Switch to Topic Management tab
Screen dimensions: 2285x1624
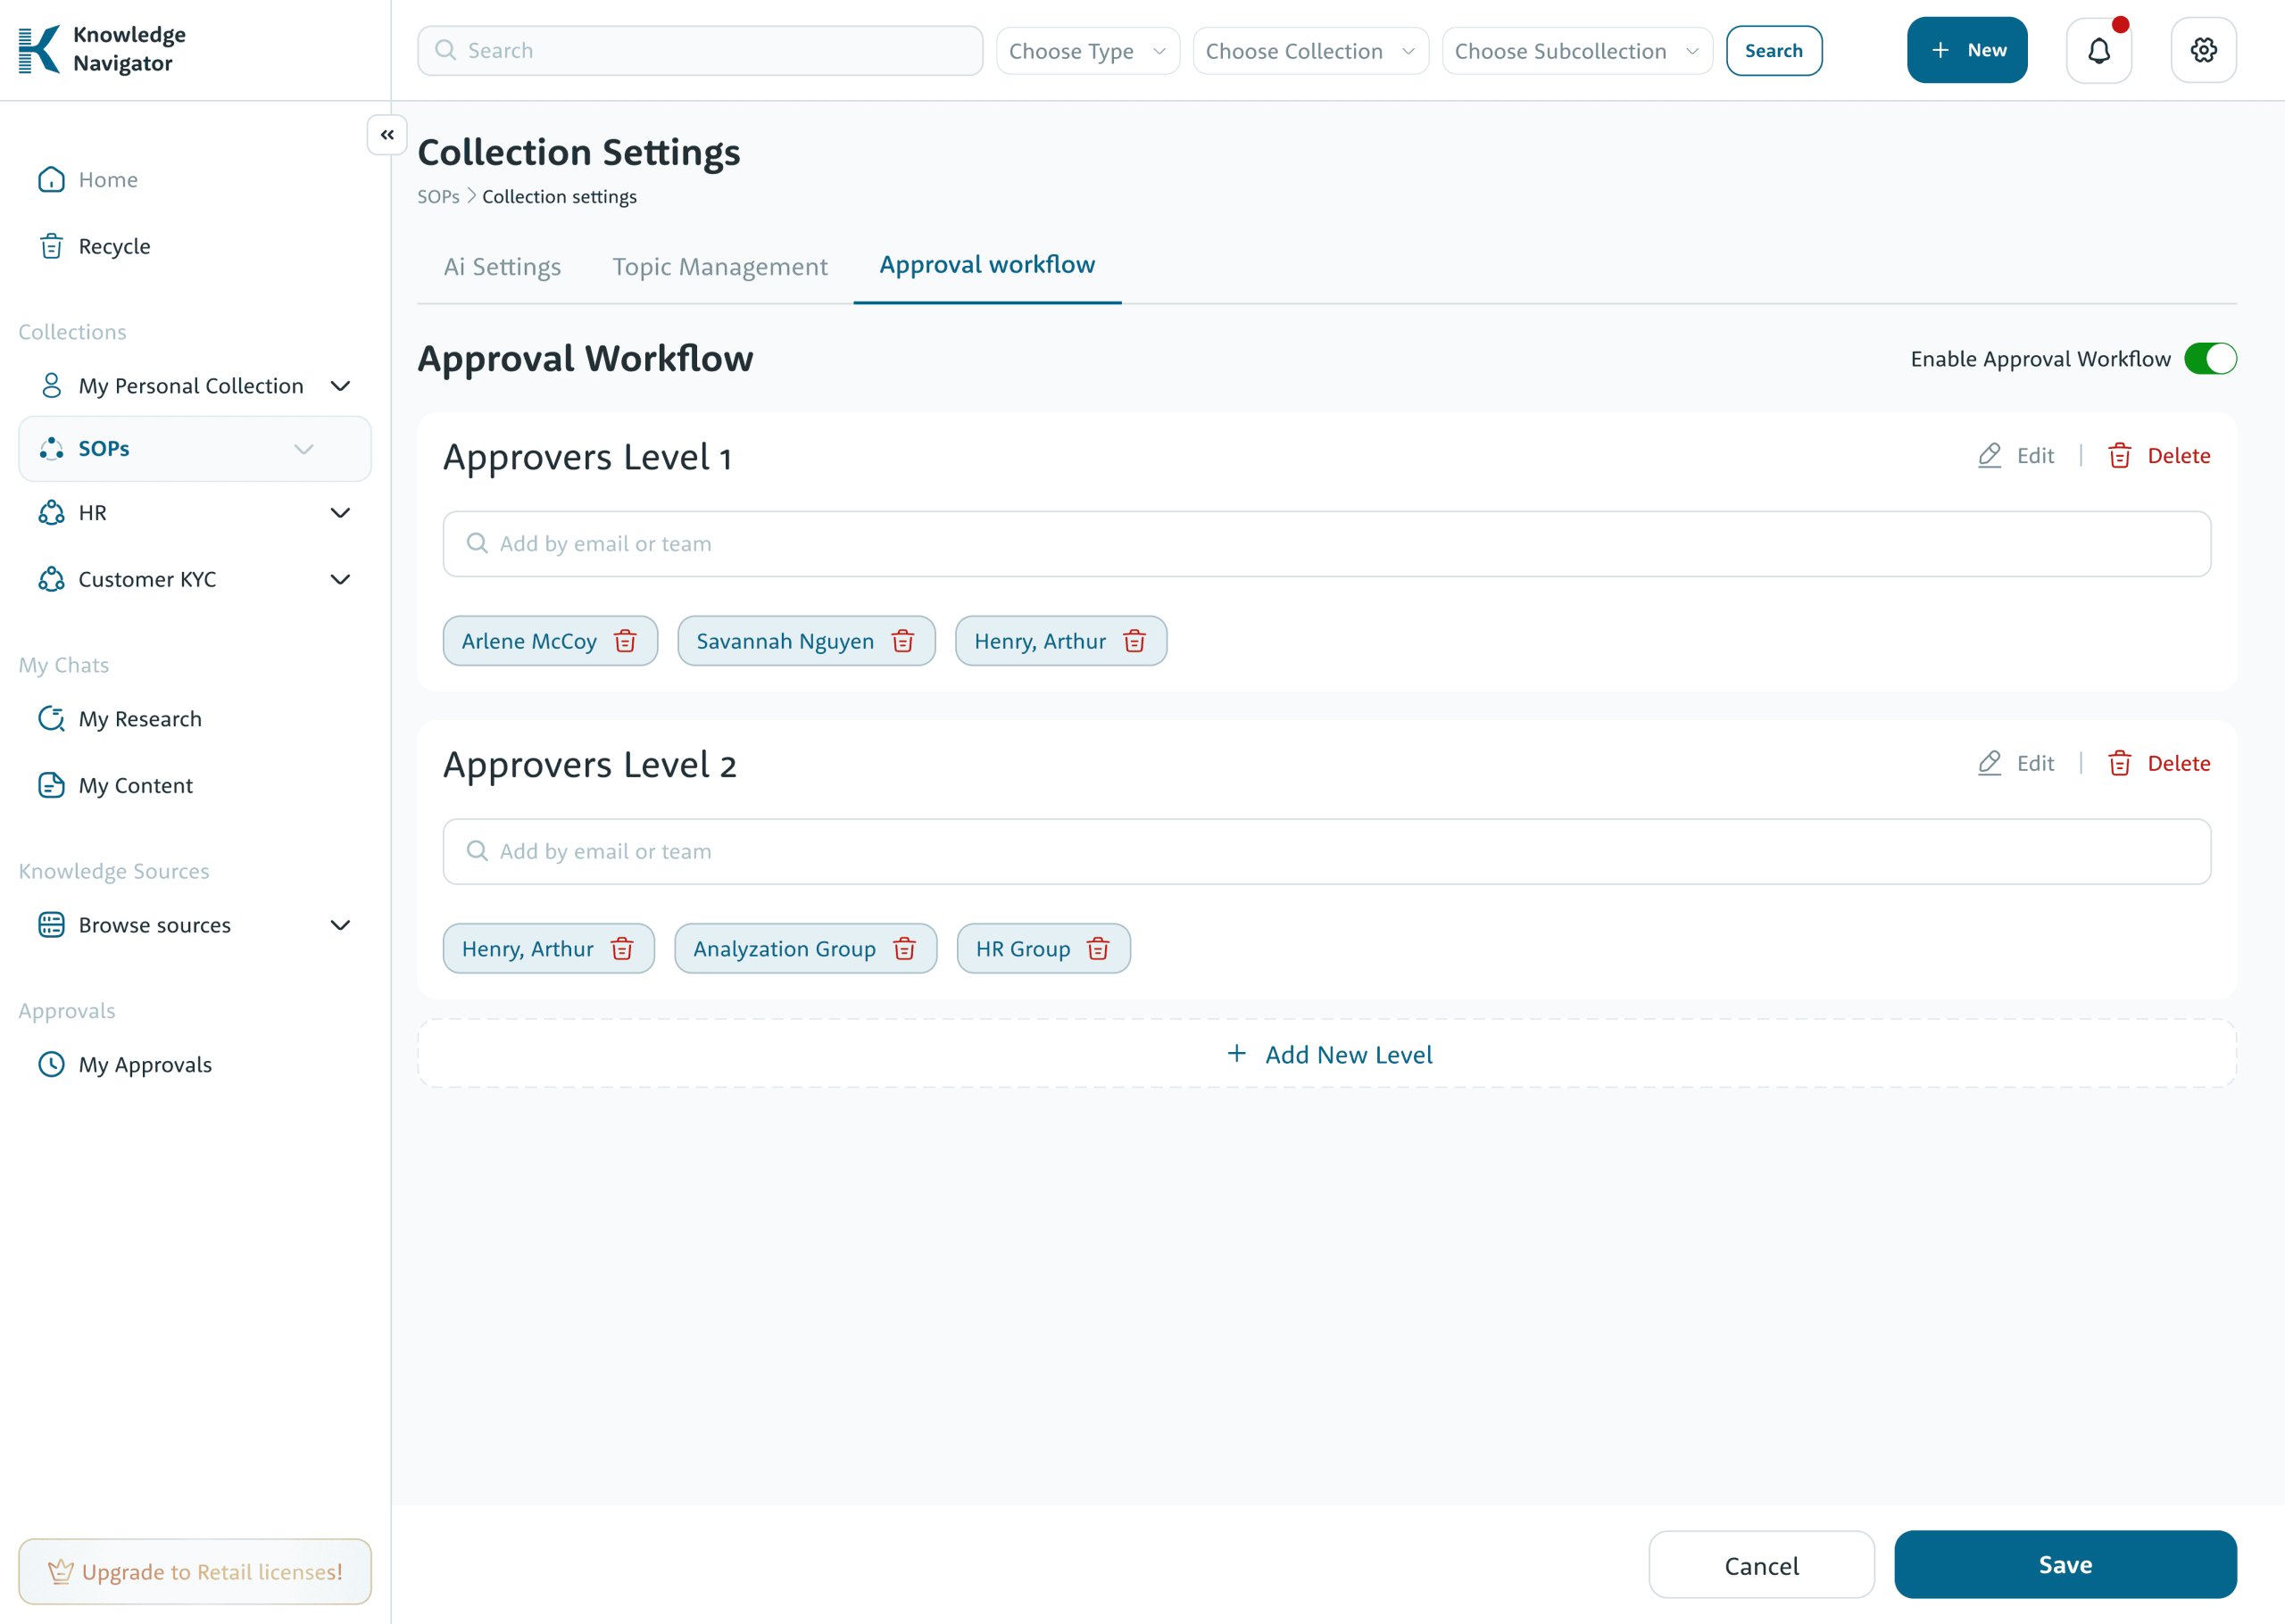[x=719, y=266]
